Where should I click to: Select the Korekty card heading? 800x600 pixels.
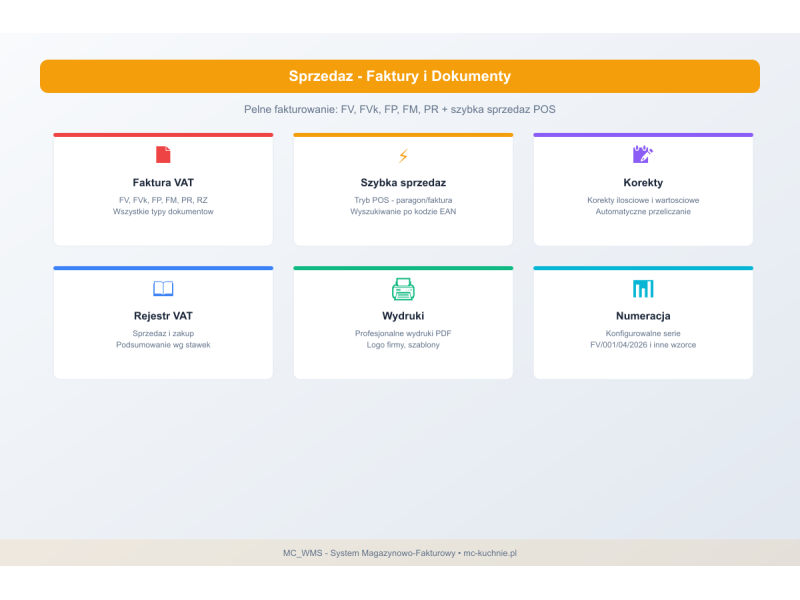coord(643,183)
